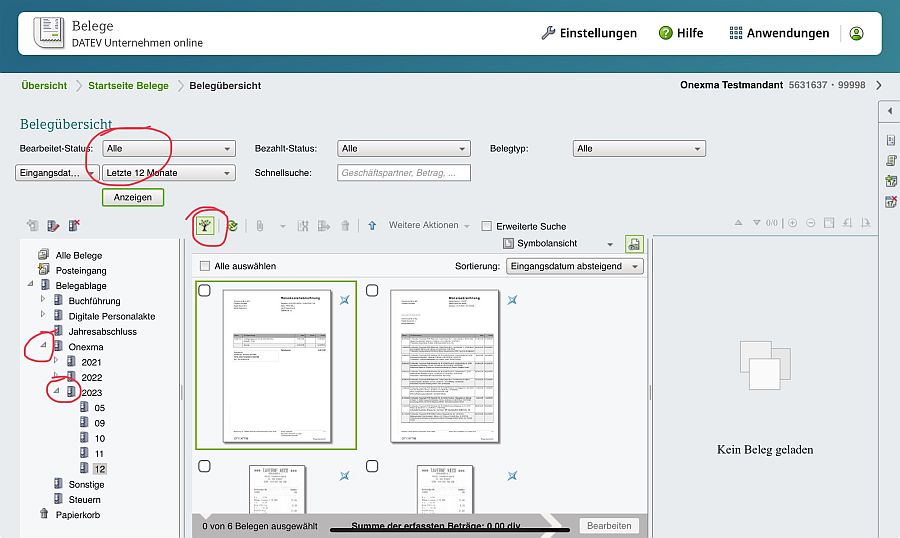Click the rotate left icon in viewer
The image size is (900, 538).
(847, 223)
